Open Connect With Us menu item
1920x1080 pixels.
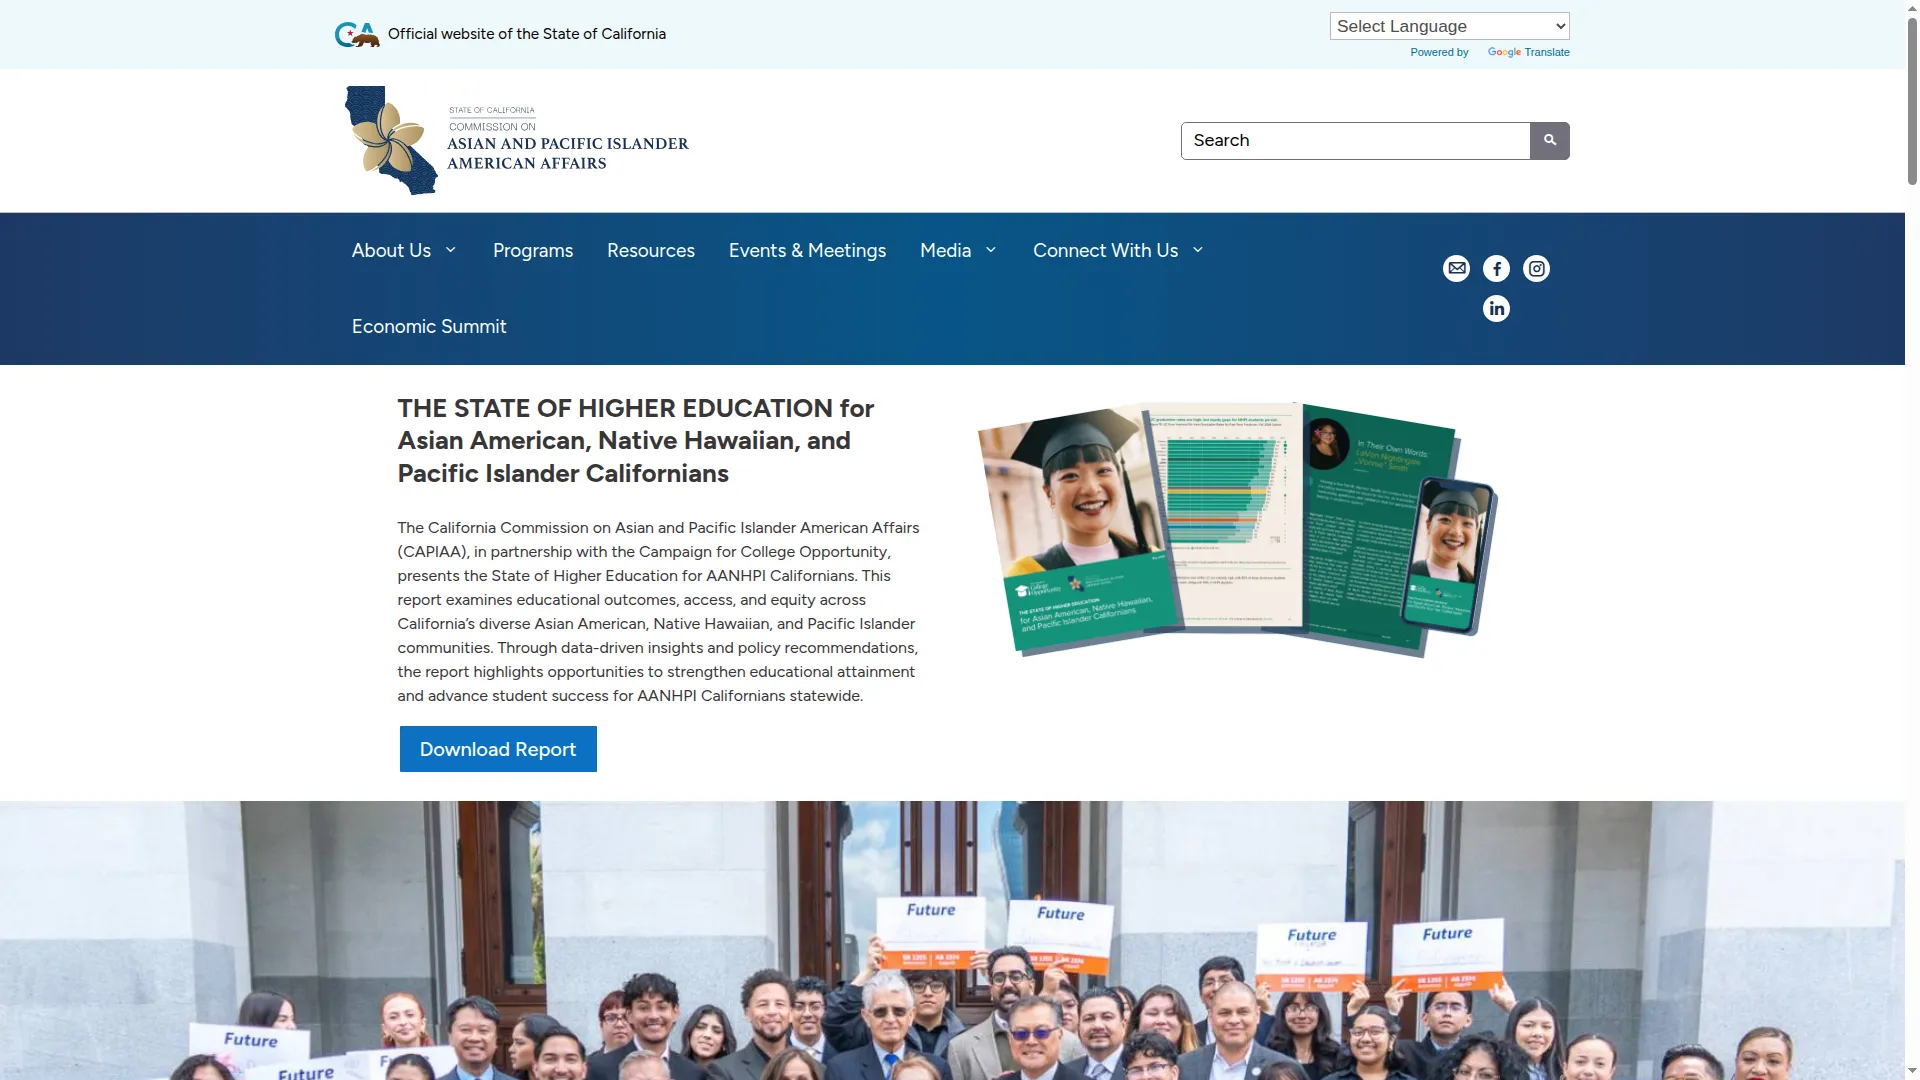(x=1105, y=251)
